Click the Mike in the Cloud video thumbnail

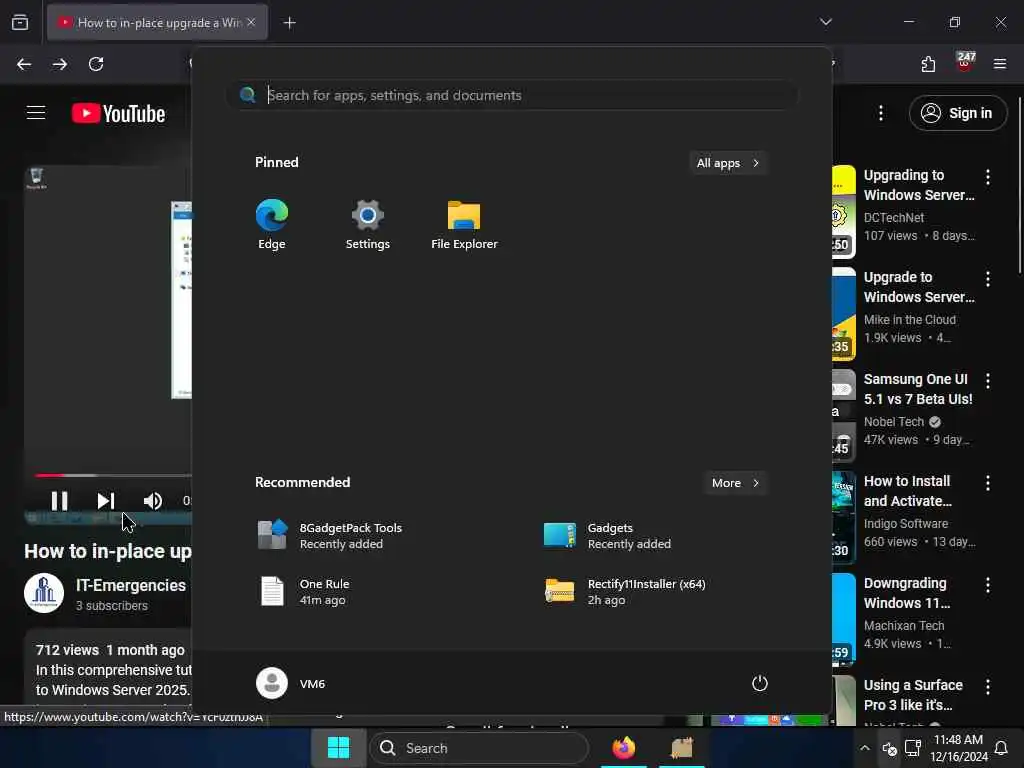pyautogui.click(x=844, y=314)
